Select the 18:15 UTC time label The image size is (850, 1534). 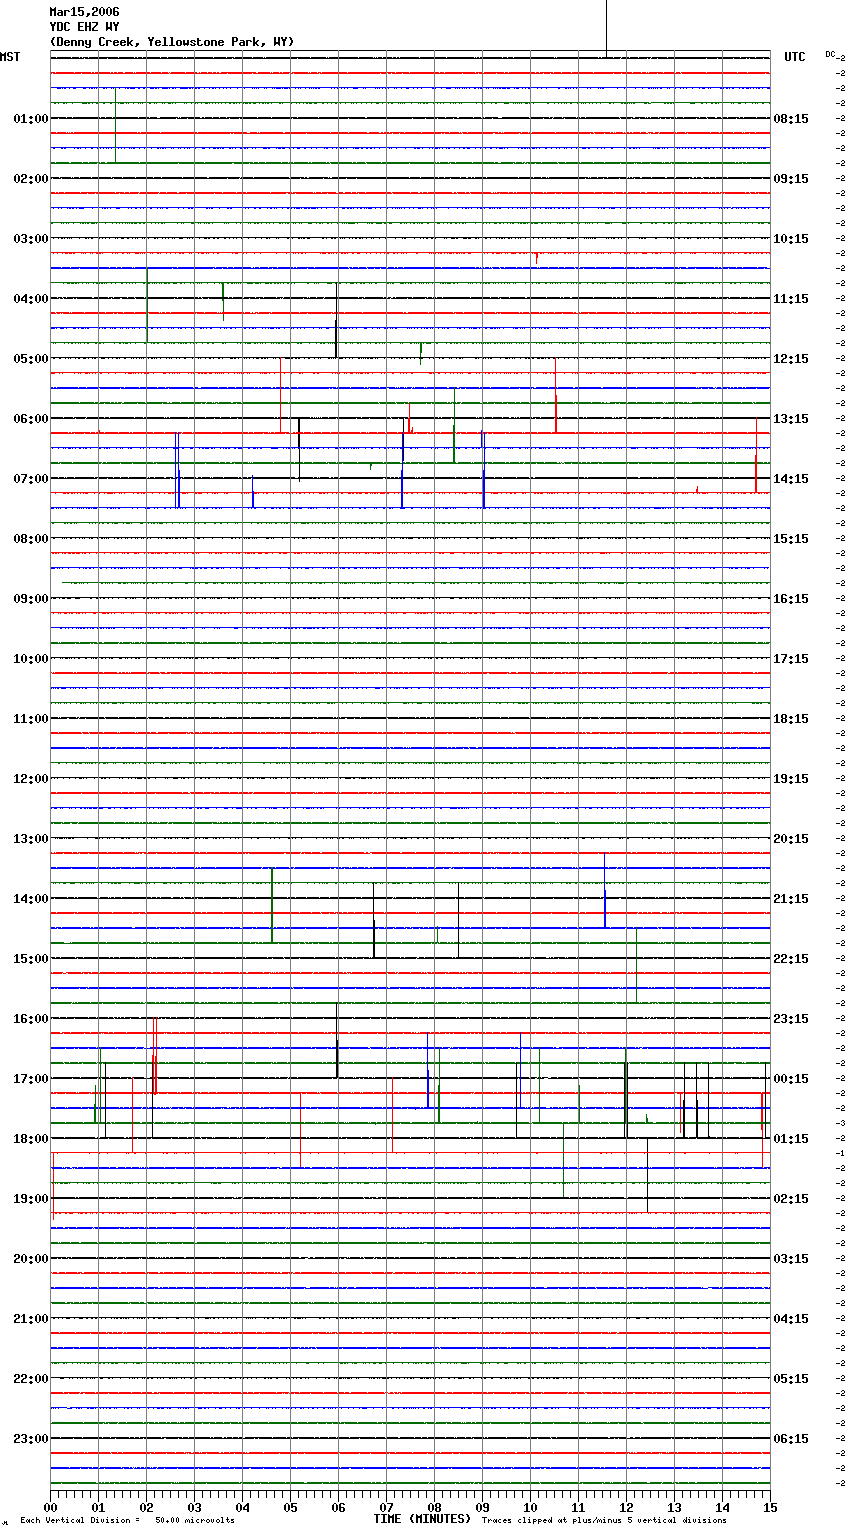(x=791, y=719)
